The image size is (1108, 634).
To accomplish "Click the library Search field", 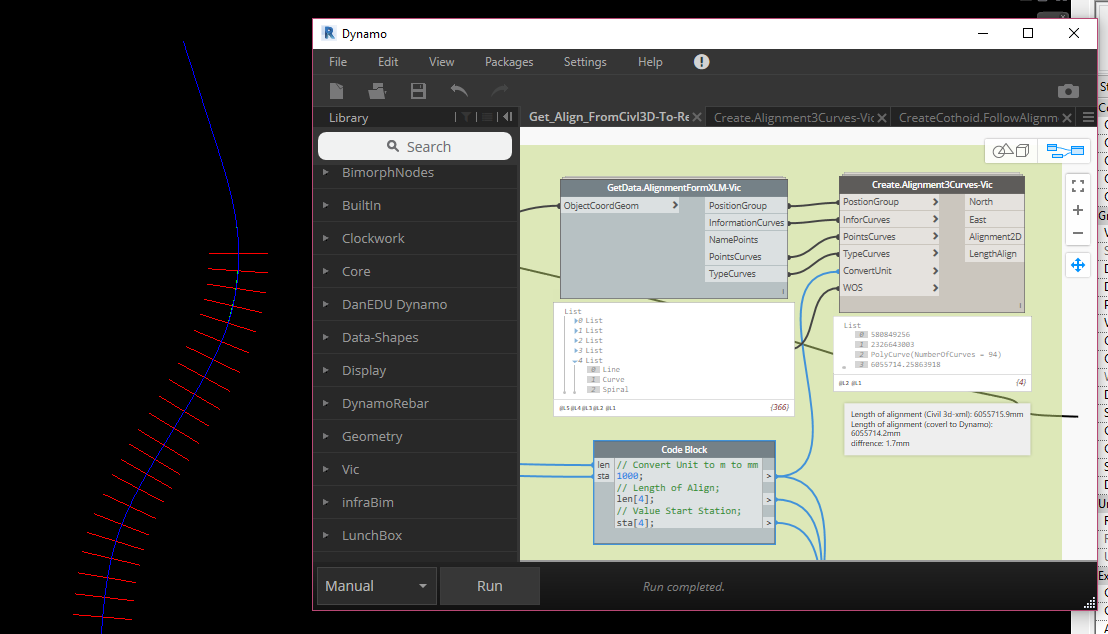I will point(415,146).
